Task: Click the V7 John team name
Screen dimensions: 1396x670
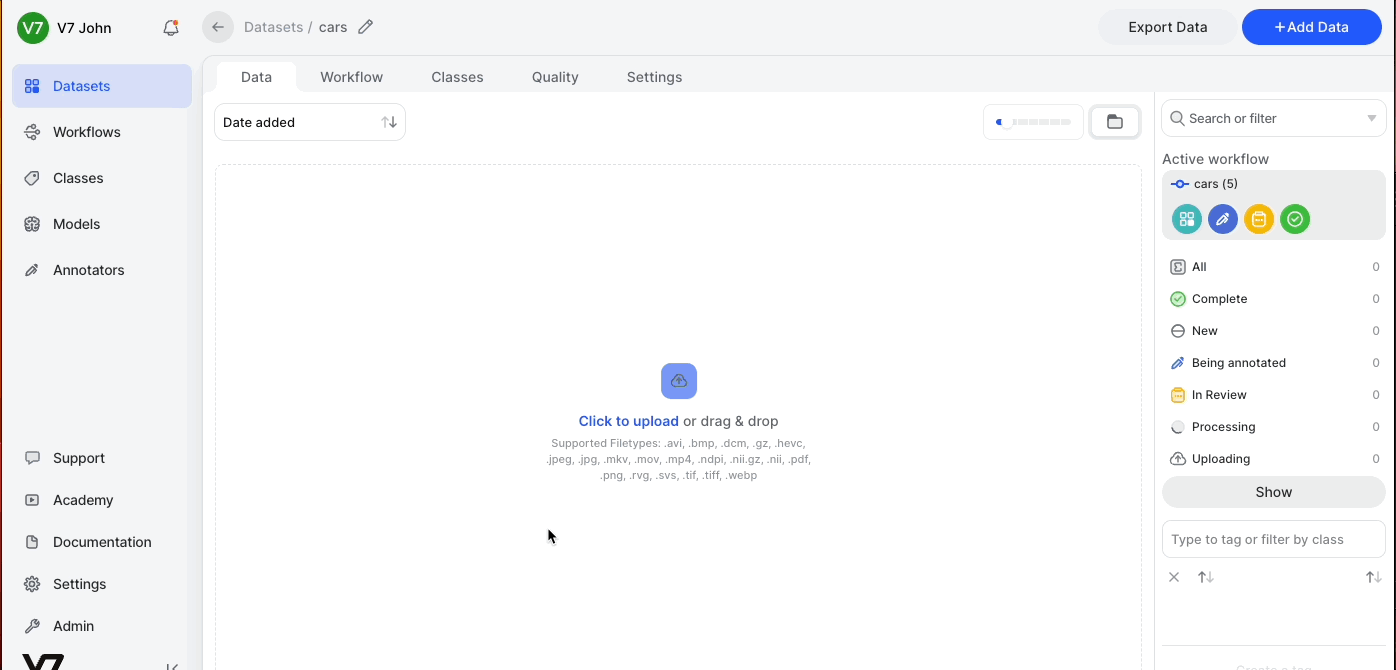Action: click(84, 28)
